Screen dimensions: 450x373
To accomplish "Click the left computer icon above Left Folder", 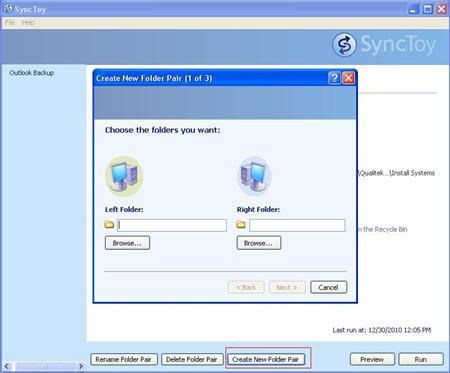I will tap(124, 176).
